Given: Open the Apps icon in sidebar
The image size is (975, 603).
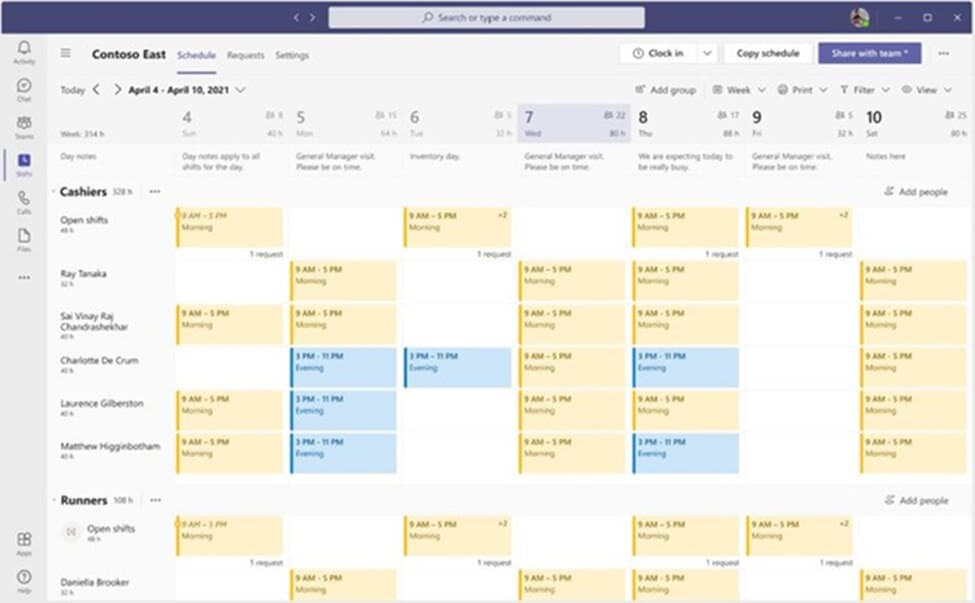Looking at the screenshot, I should click(24, 543).
